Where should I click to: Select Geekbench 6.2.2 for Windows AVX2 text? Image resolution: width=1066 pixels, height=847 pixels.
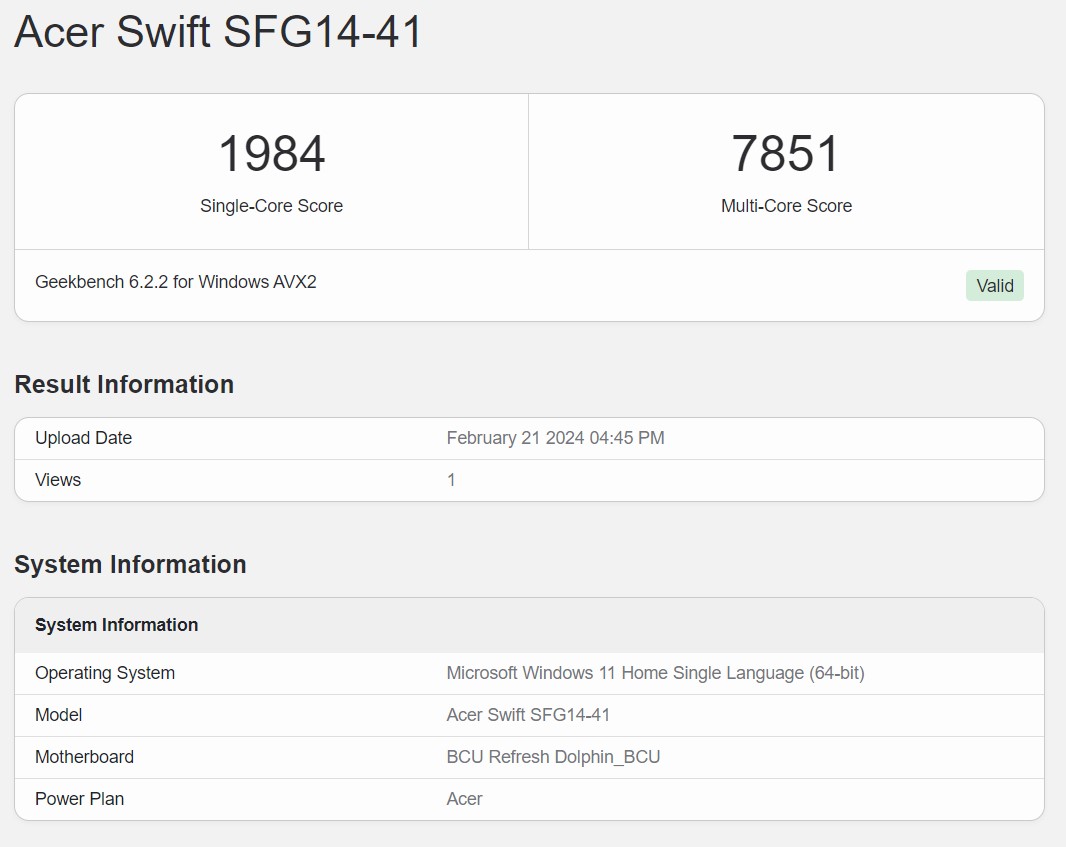[x=175, y=282]
